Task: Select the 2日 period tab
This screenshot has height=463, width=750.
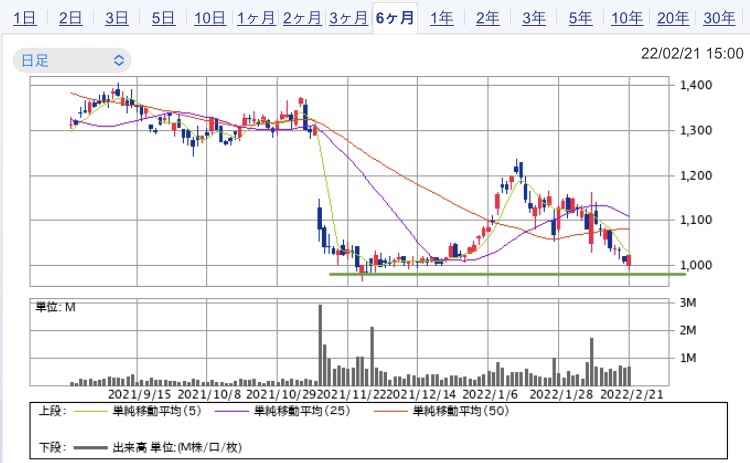Action: [x=71, y=18]
